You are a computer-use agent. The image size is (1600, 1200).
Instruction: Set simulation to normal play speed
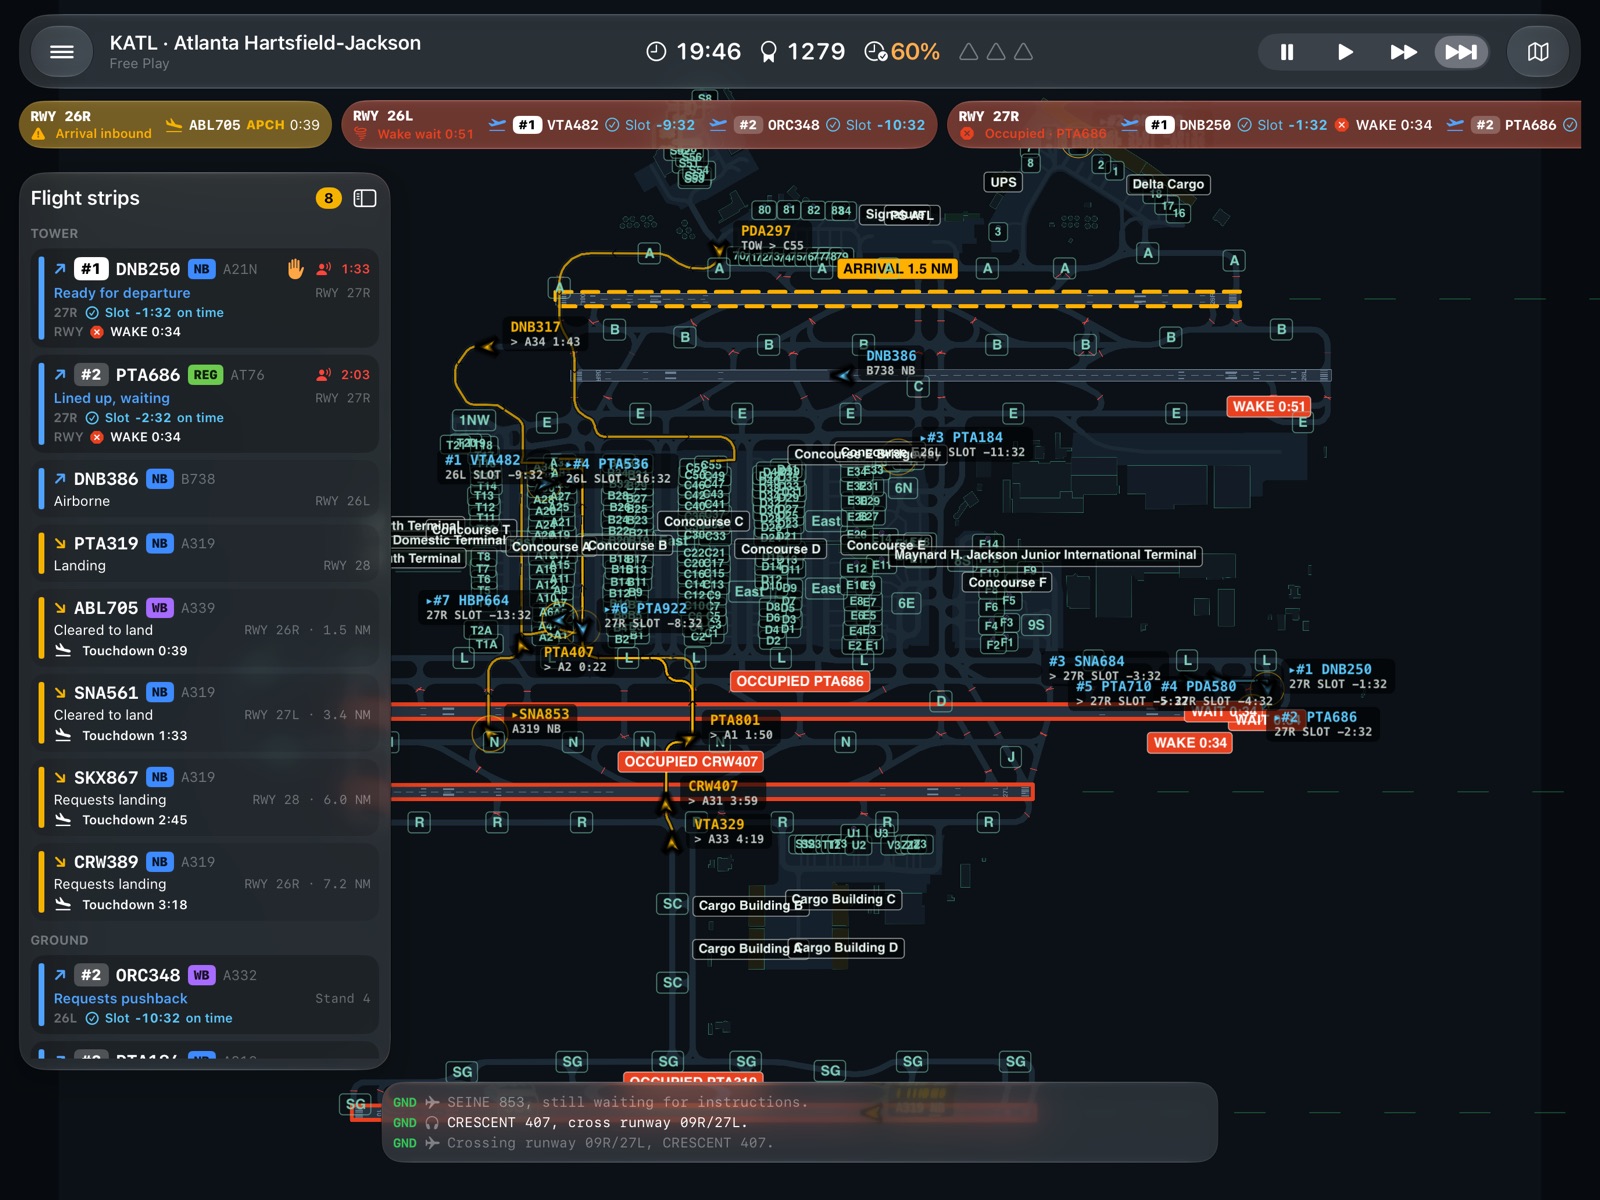pyautogui.click(x=1345, y=52)
